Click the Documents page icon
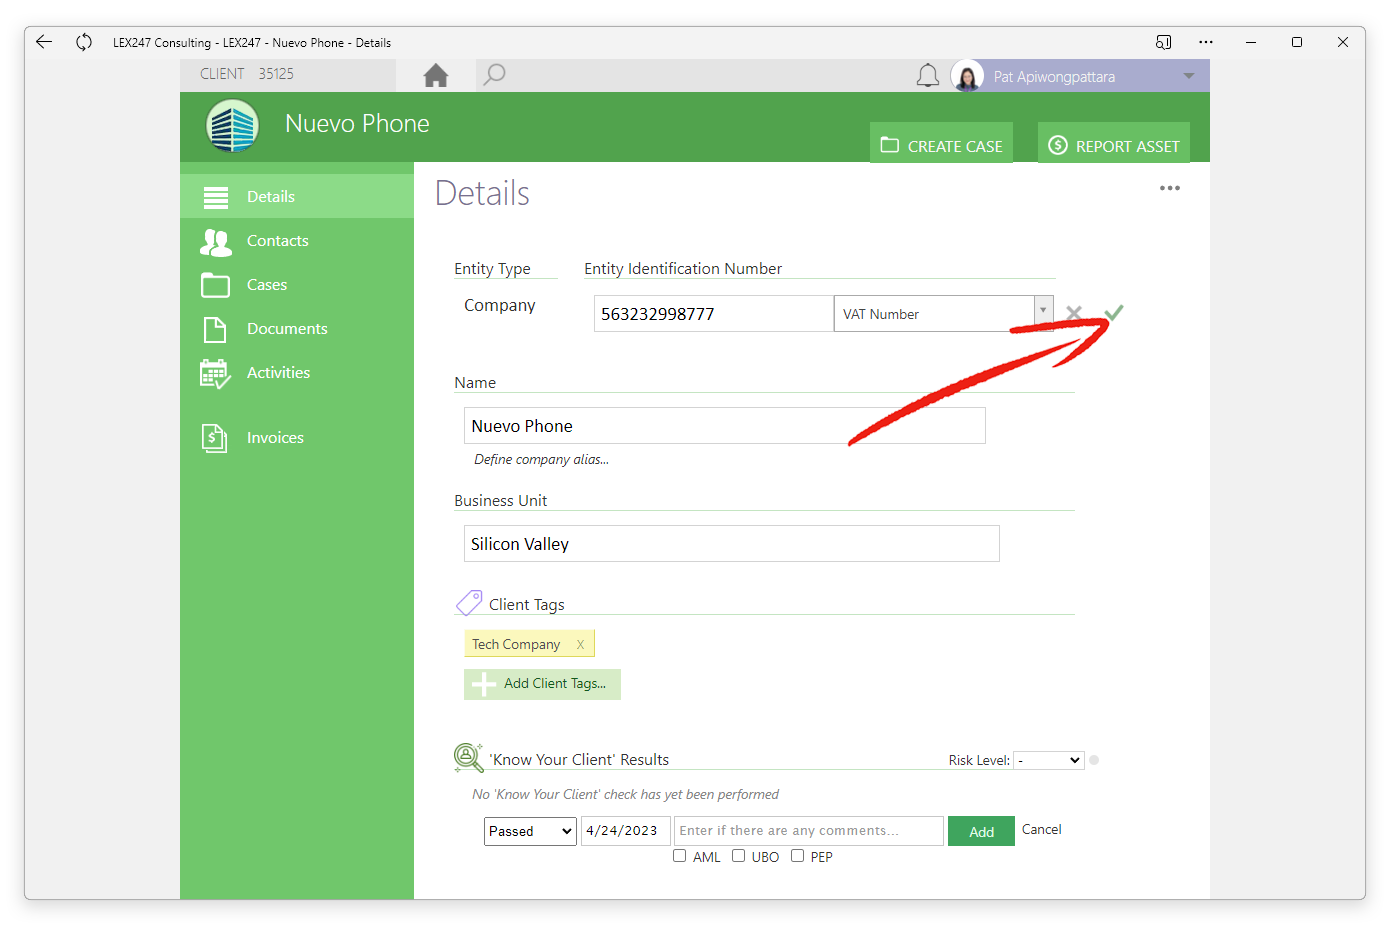This screenshot has width=1390, height=925. [x=215, y=329]
